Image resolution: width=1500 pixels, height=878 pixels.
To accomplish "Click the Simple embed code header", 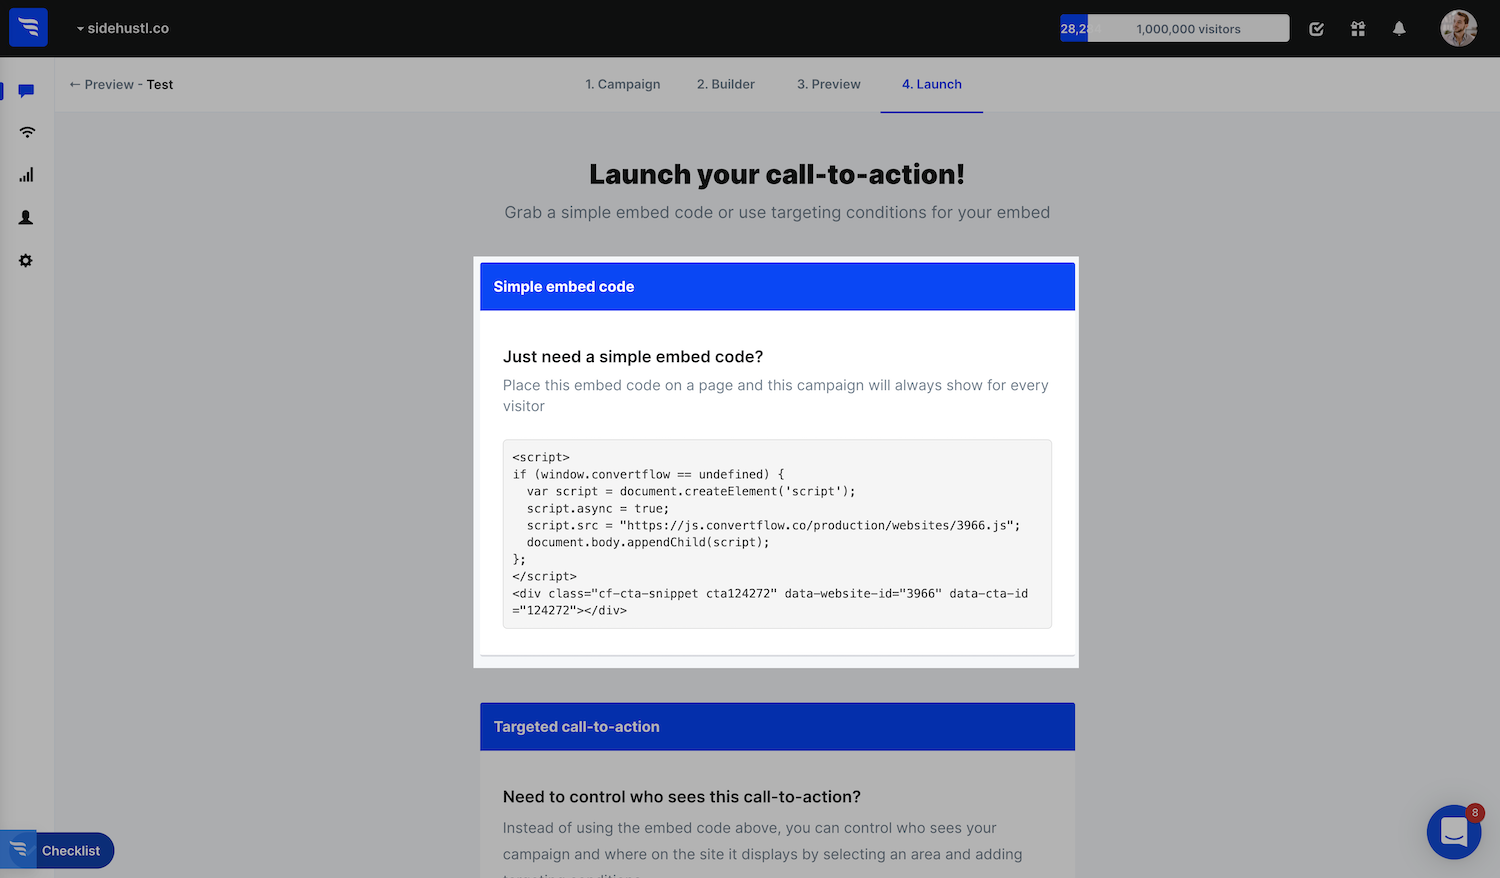I will [778, 287].
